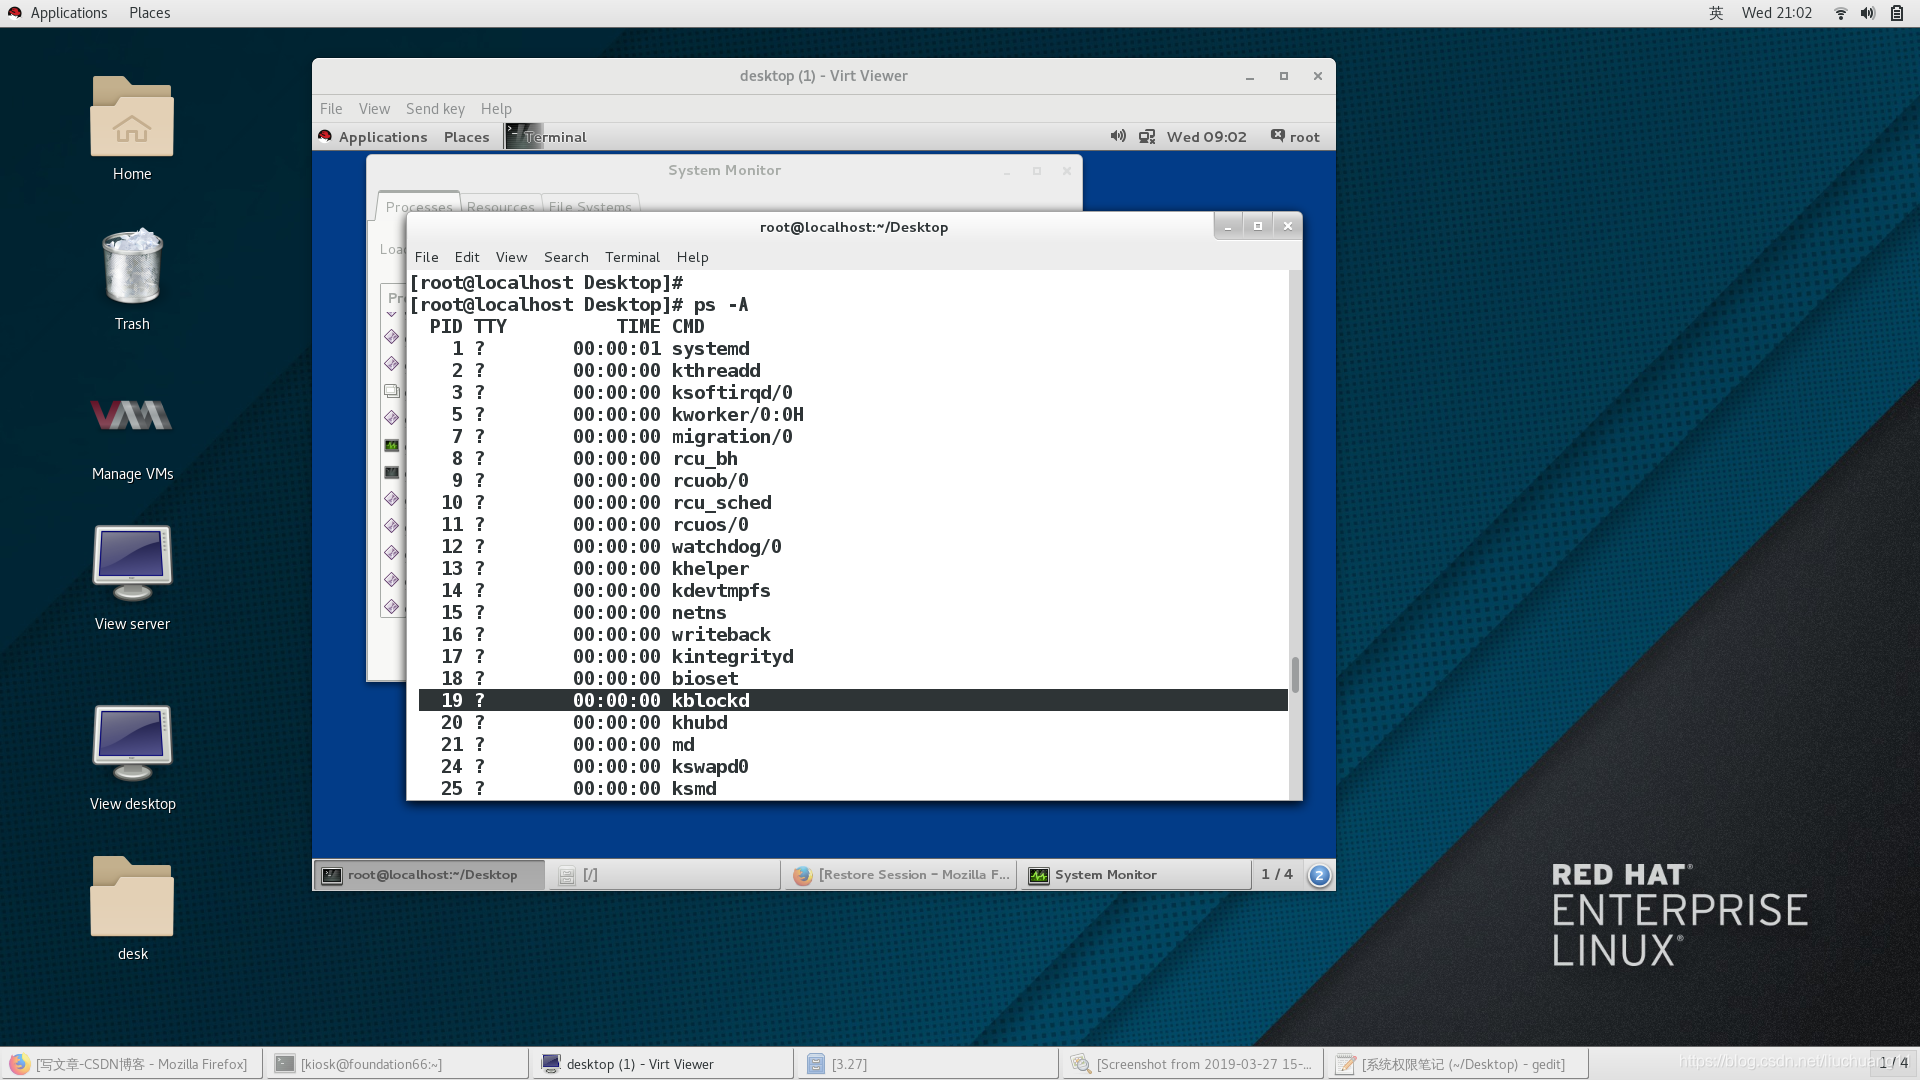Click host taskbar desktop (1) Virt Viewer button

(662, 1064)
